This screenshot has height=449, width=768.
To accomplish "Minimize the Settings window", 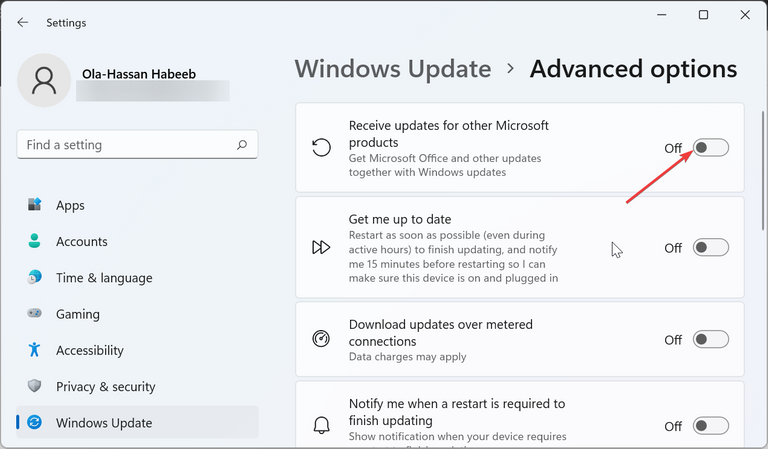I will [662, 15].
